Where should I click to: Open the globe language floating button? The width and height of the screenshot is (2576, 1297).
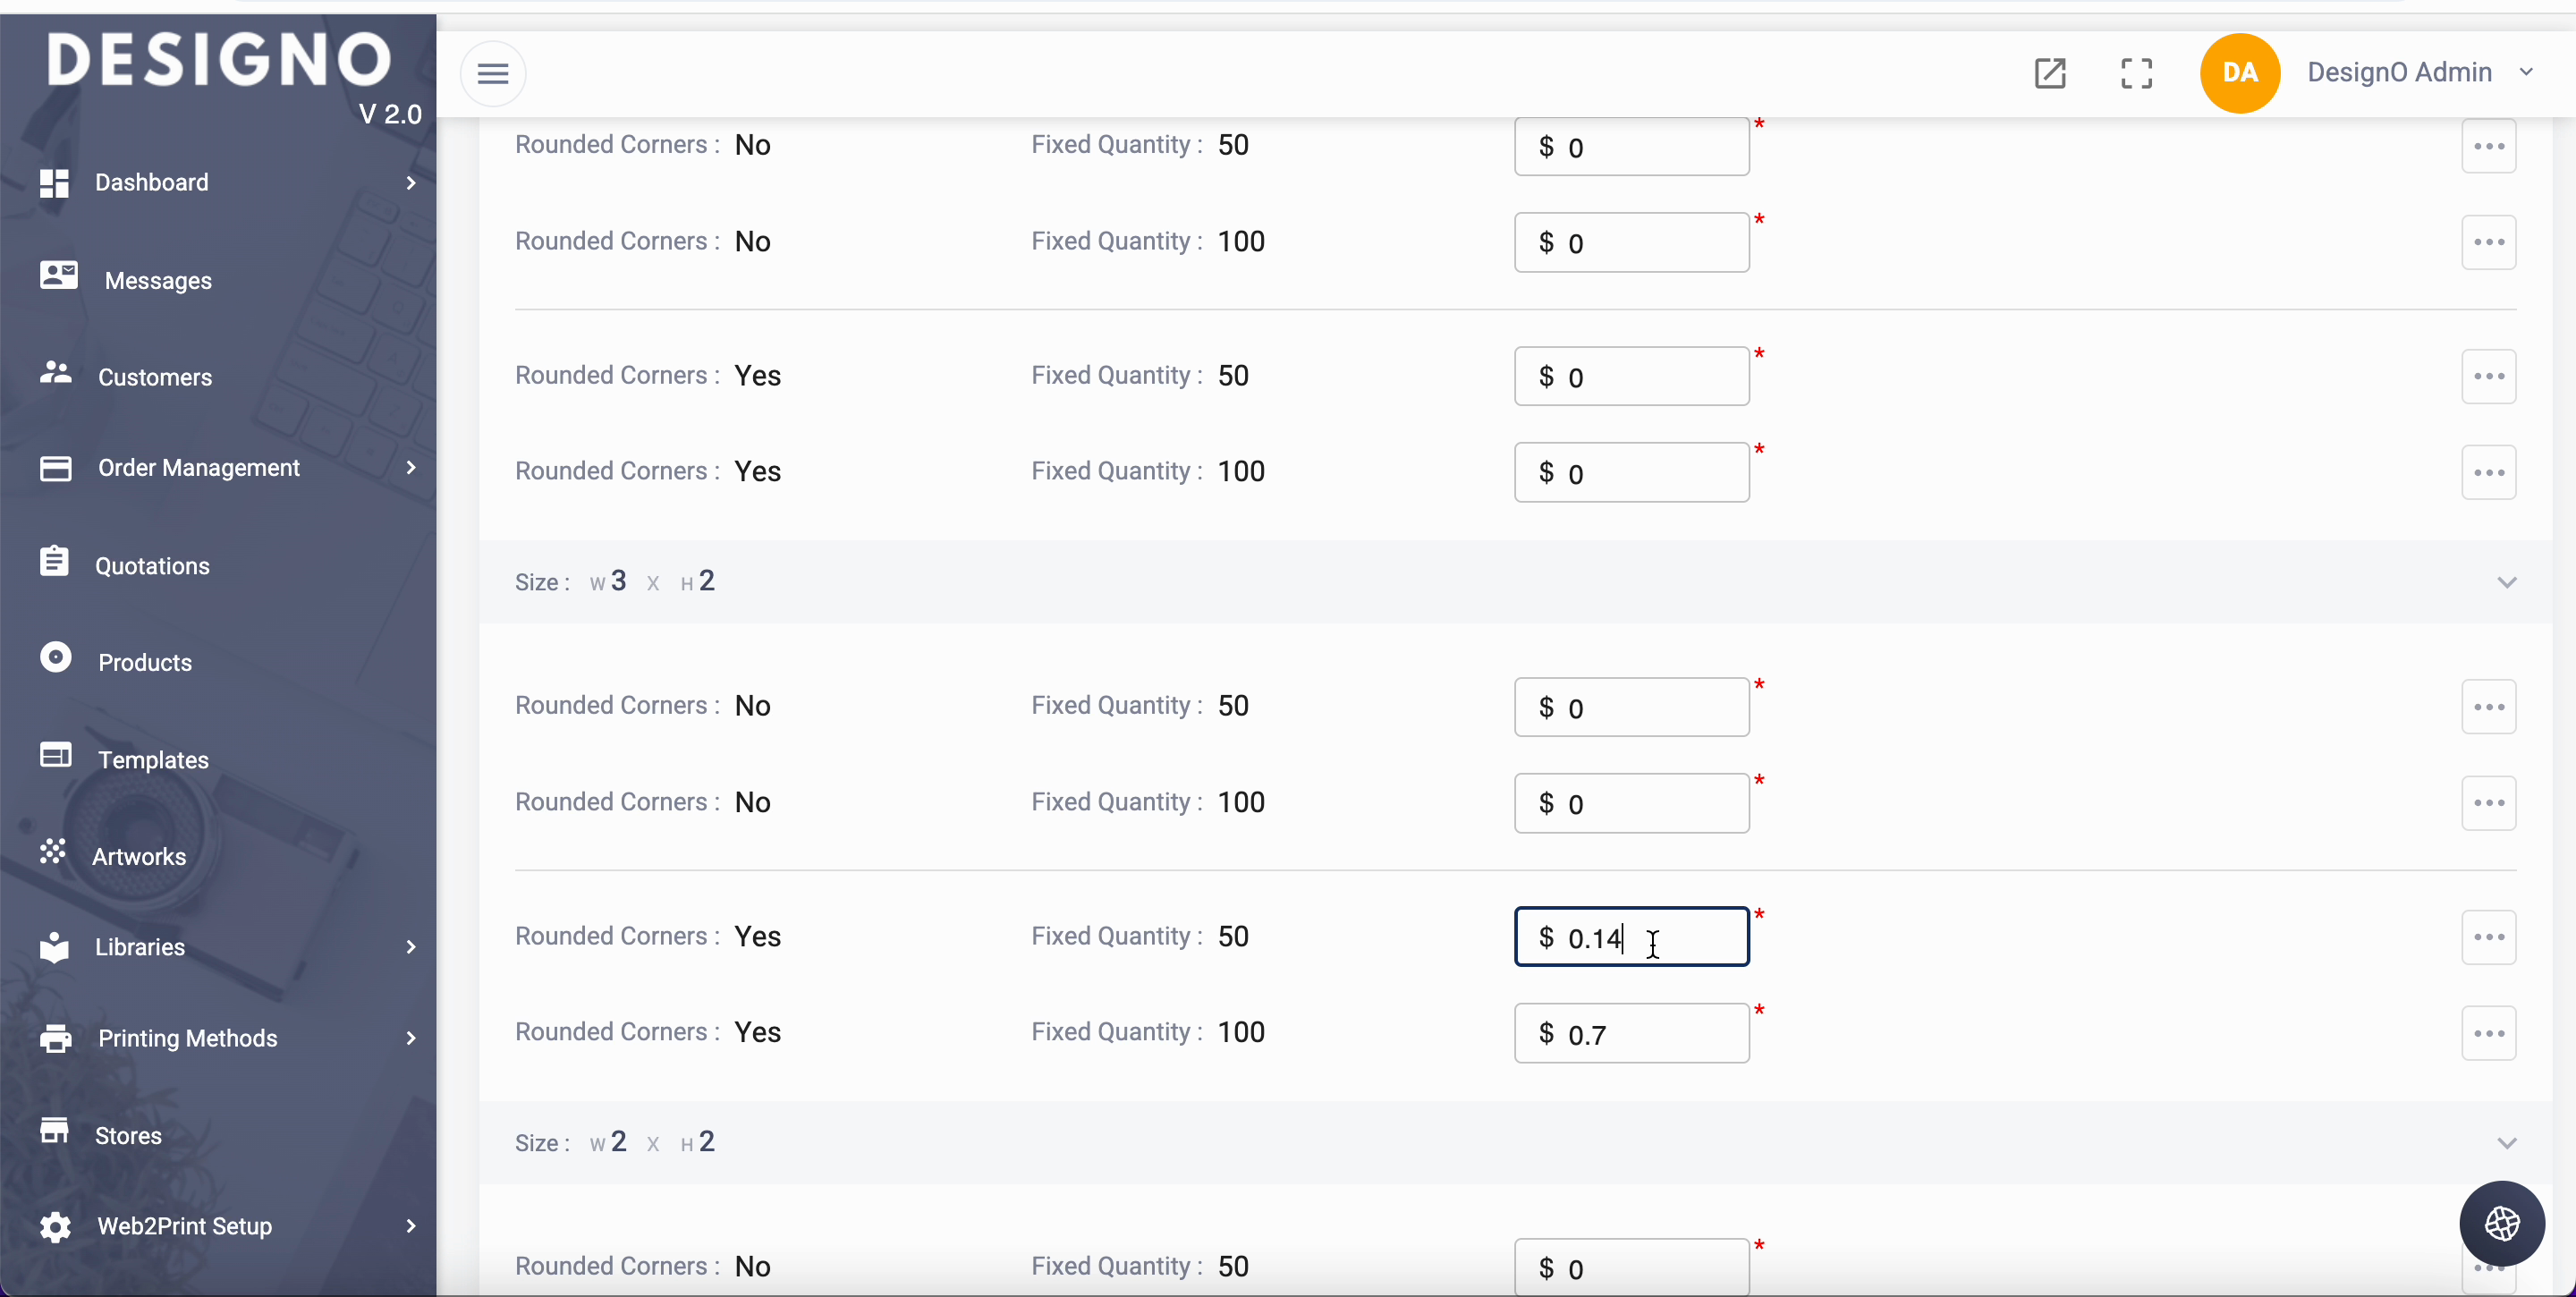coord(2502,1223)
